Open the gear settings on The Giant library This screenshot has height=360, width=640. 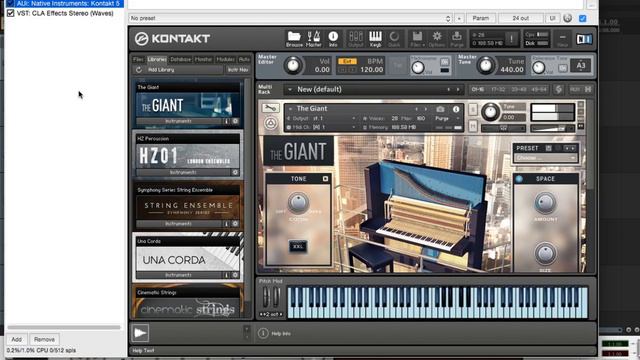tap(235, 121)
